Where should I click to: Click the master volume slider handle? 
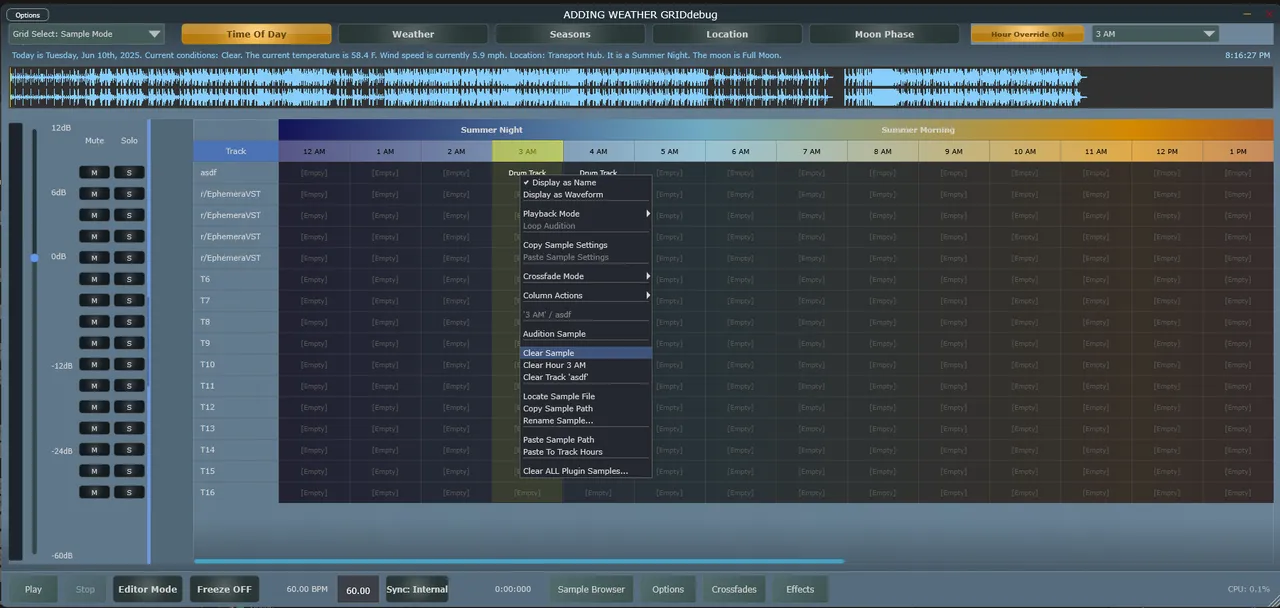34,258
